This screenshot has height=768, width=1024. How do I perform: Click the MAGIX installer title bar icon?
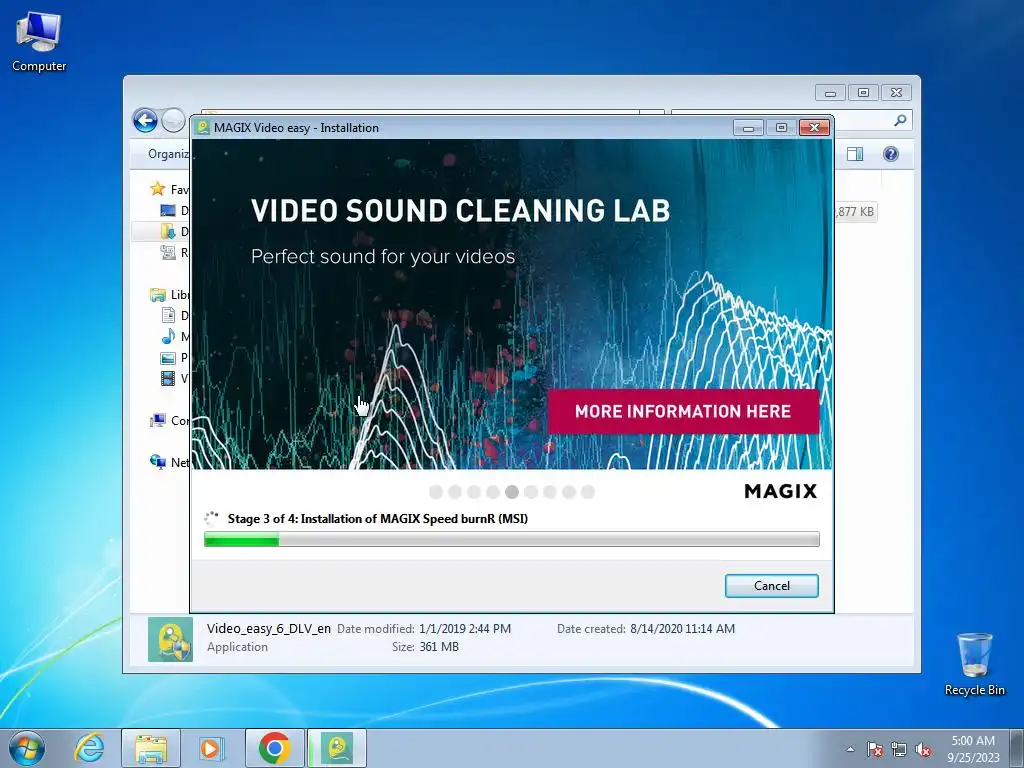click(x=202, y=127)
